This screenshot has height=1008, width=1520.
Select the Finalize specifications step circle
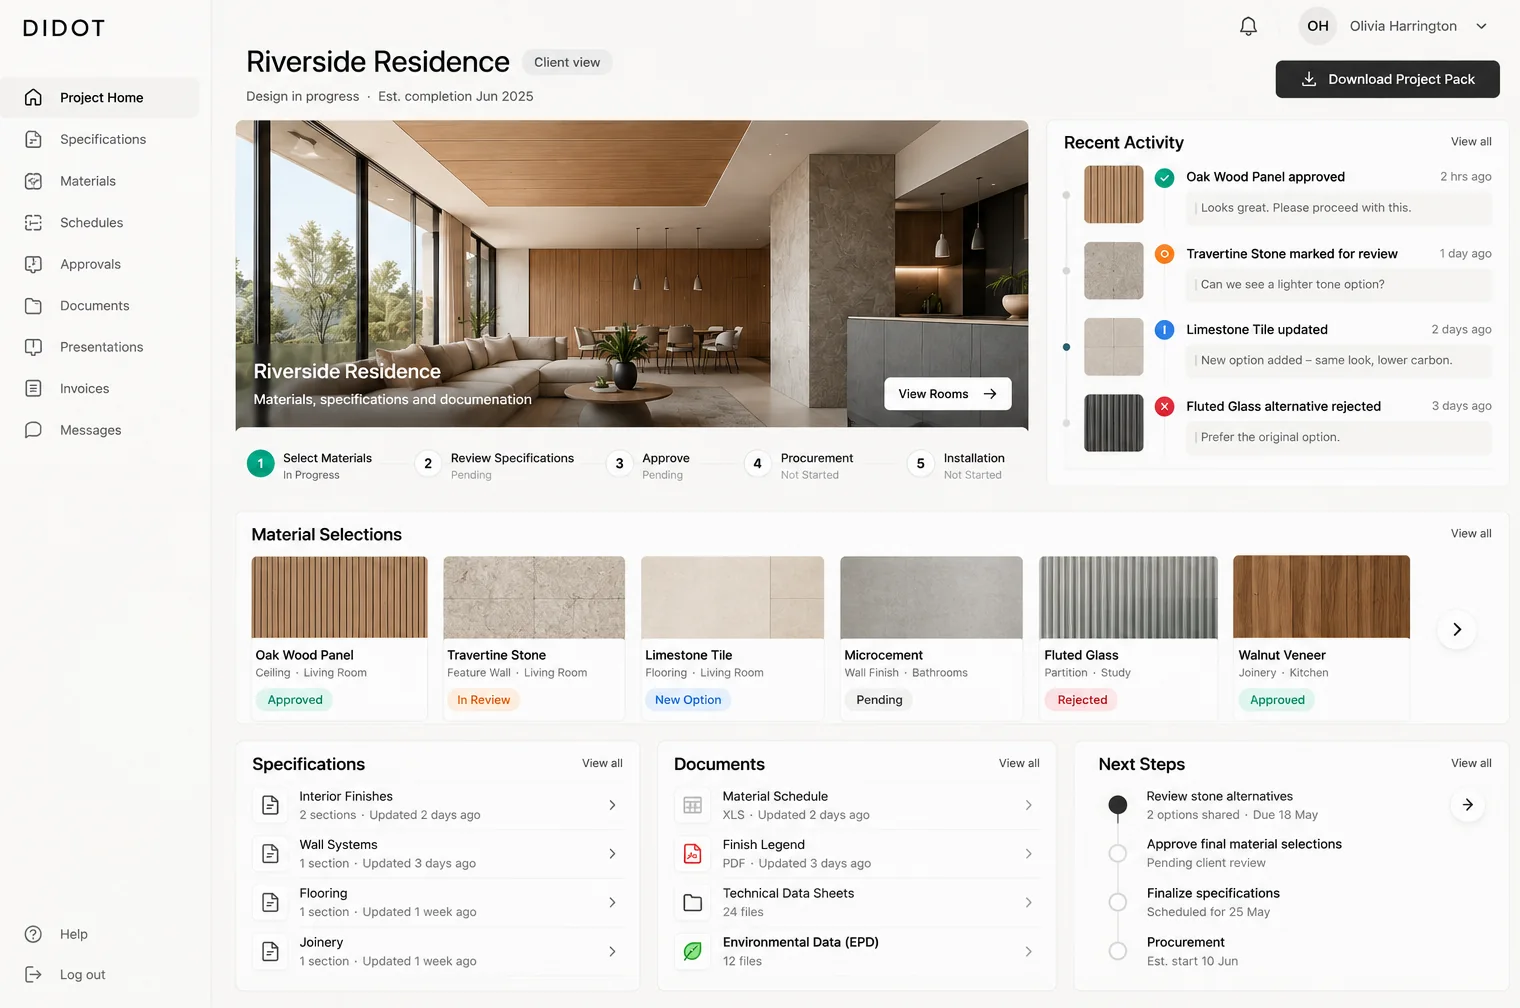coord(1118,902)
